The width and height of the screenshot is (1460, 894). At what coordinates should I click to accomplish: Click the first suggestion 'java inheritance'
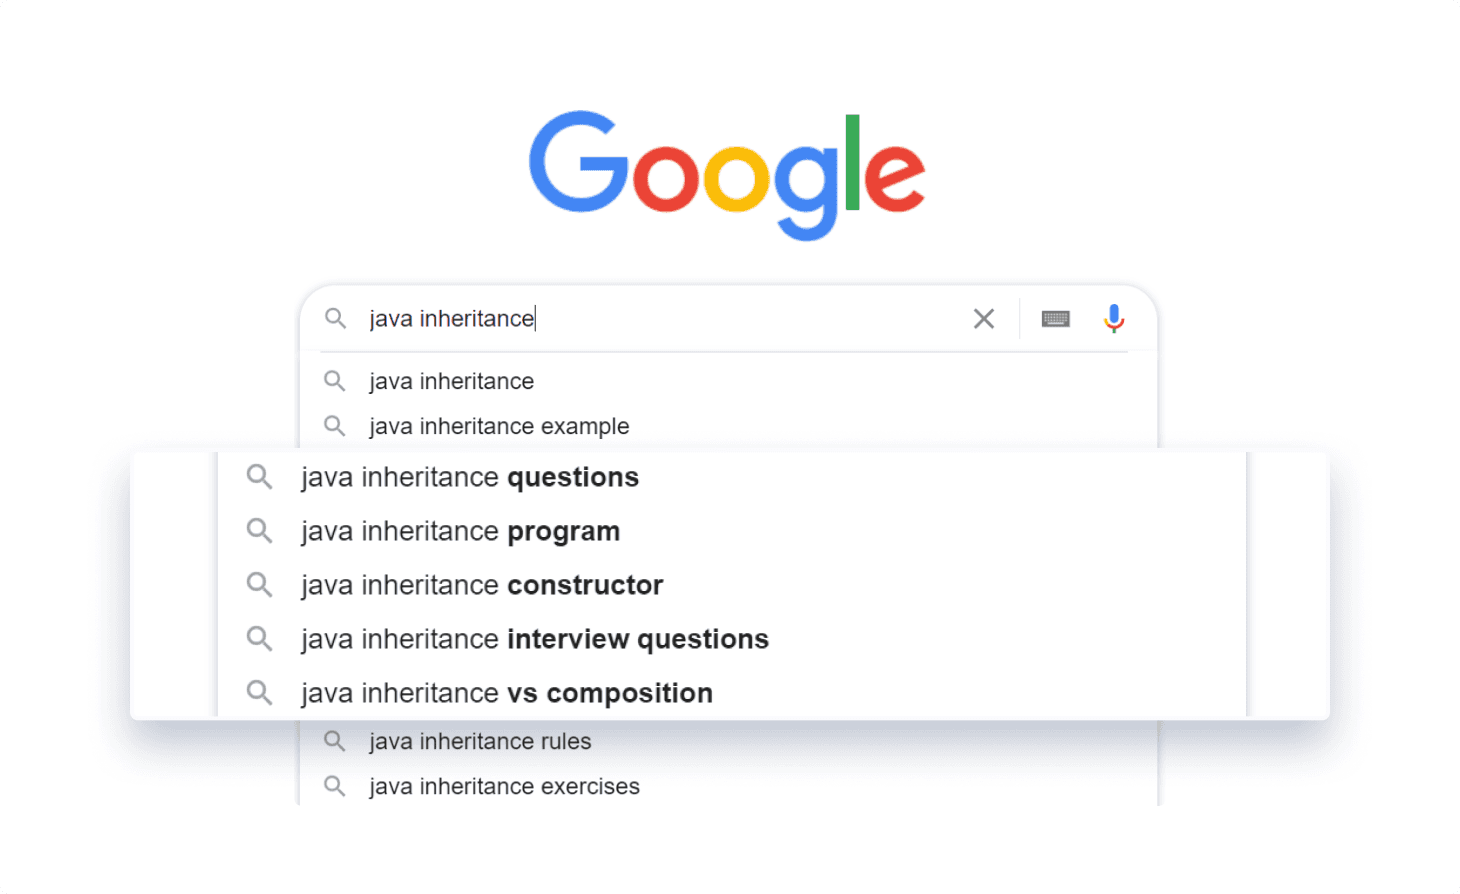(x=452, y=381)
